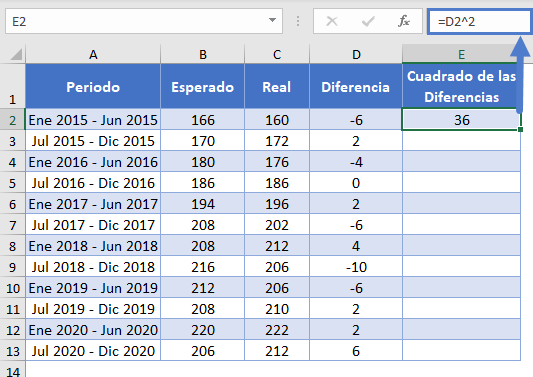This screenshot has width=533, height=377.
Task: Click the Diferencia cell showing -10
Action: [356, 267]
